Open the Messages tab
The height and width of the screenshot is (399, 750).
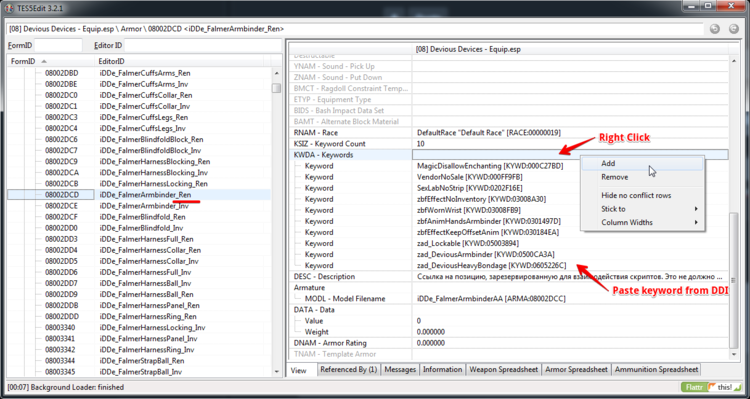(400, 369)
